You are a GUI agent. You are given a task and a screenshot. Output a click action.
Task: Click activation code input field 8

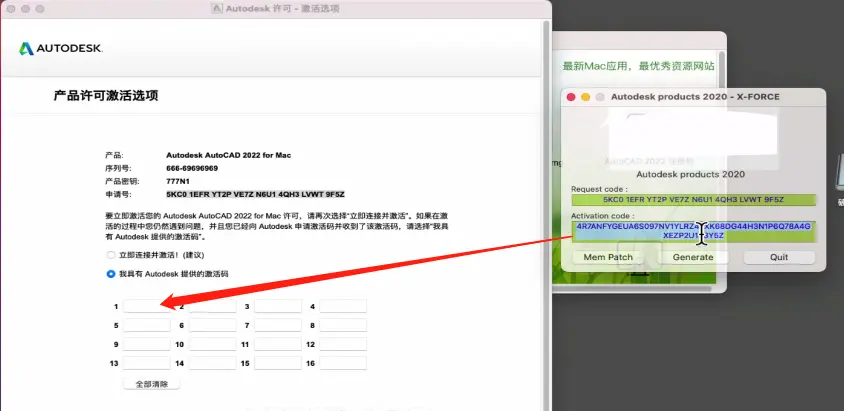(343, 325)
